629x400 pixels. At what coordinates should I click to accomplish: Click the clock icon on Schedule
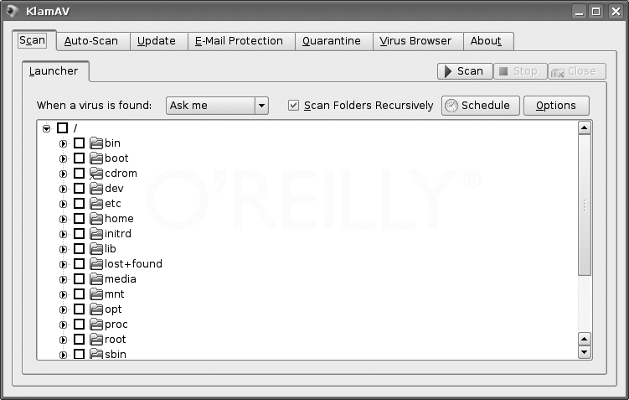pos(451,106)
